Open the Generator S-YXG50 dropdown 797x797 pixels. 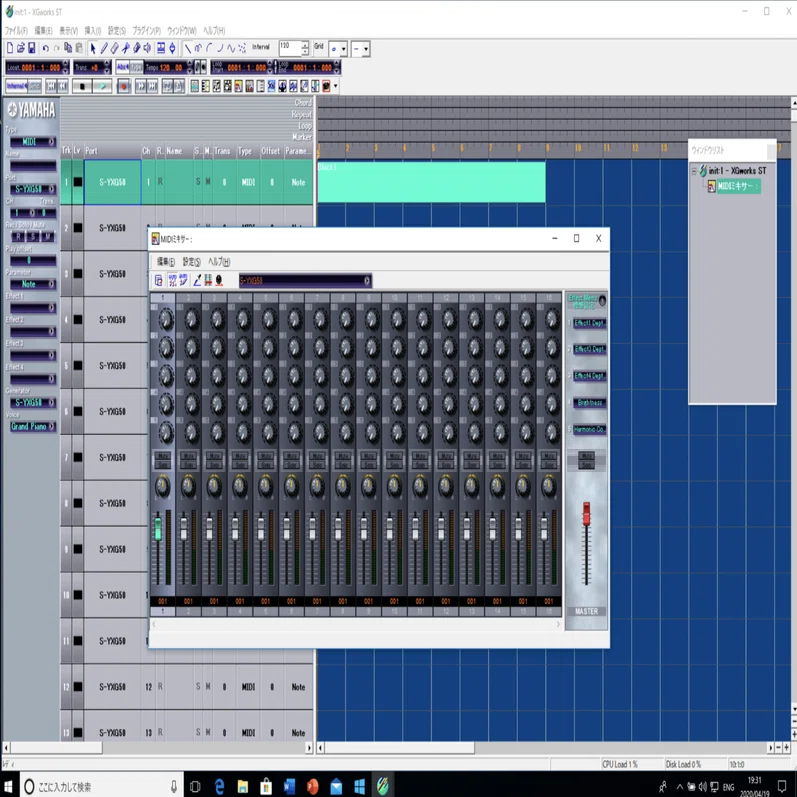coord(33,403)
